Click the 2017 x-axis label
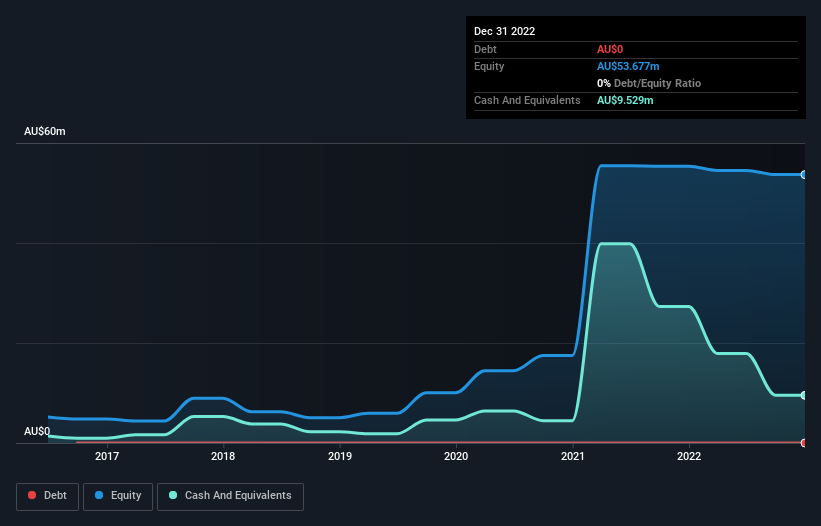Screen dimensions: 821x526 tap(107, 456)
